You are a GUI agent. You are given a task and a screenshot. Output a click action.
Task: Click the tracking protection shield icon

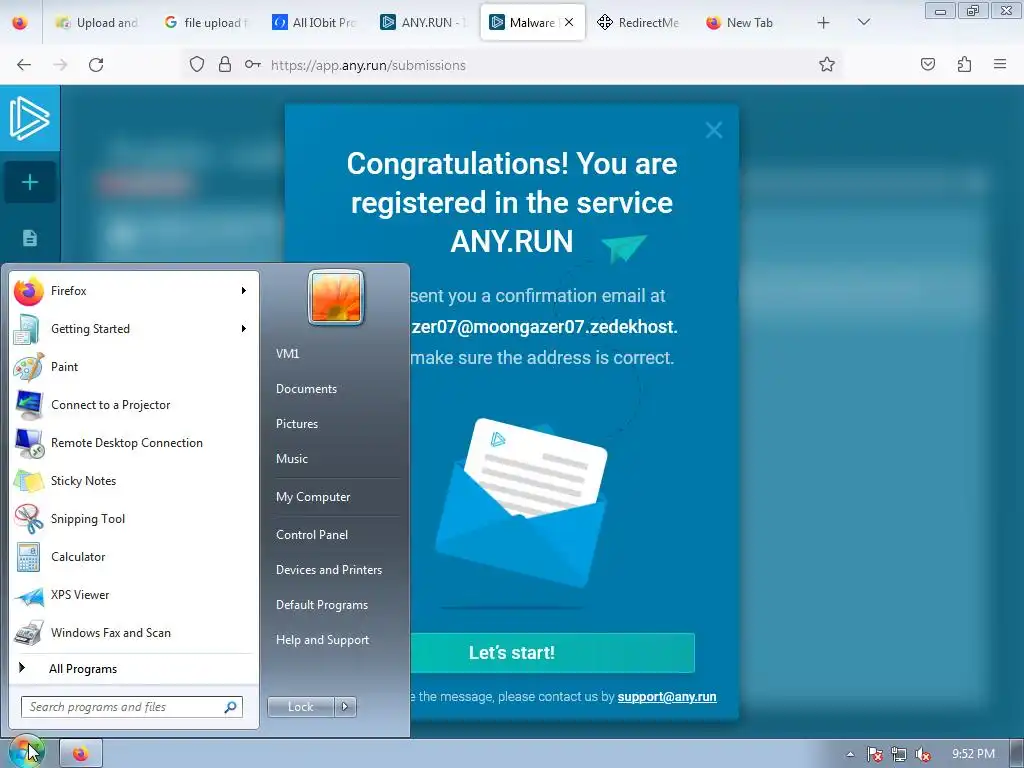pos(197,65)
